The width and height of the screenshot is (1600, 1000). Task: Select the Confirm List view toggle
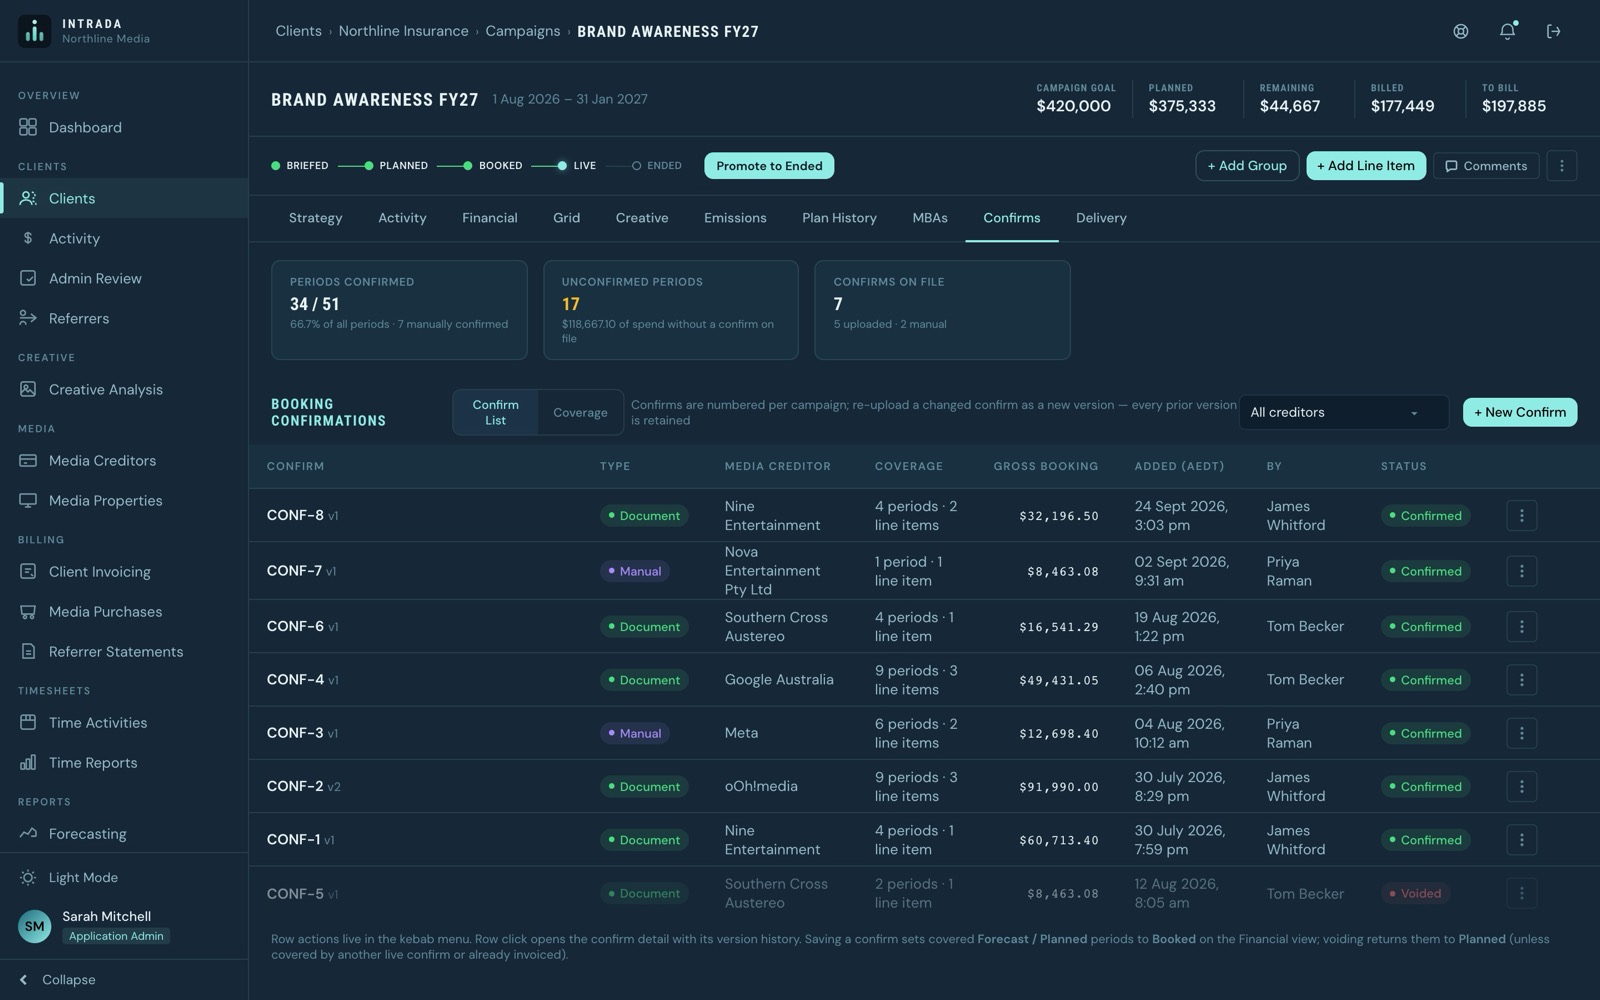click(495, 412)
